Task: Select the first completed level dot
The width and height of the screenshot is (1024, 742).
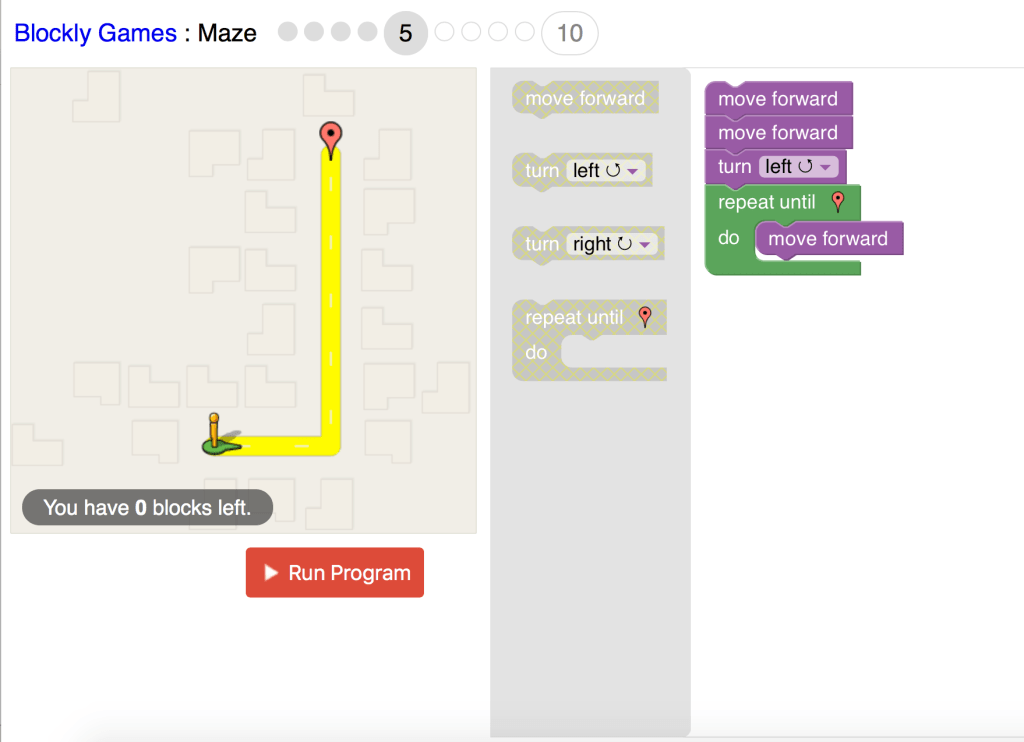Action: [x=288, y=32]
